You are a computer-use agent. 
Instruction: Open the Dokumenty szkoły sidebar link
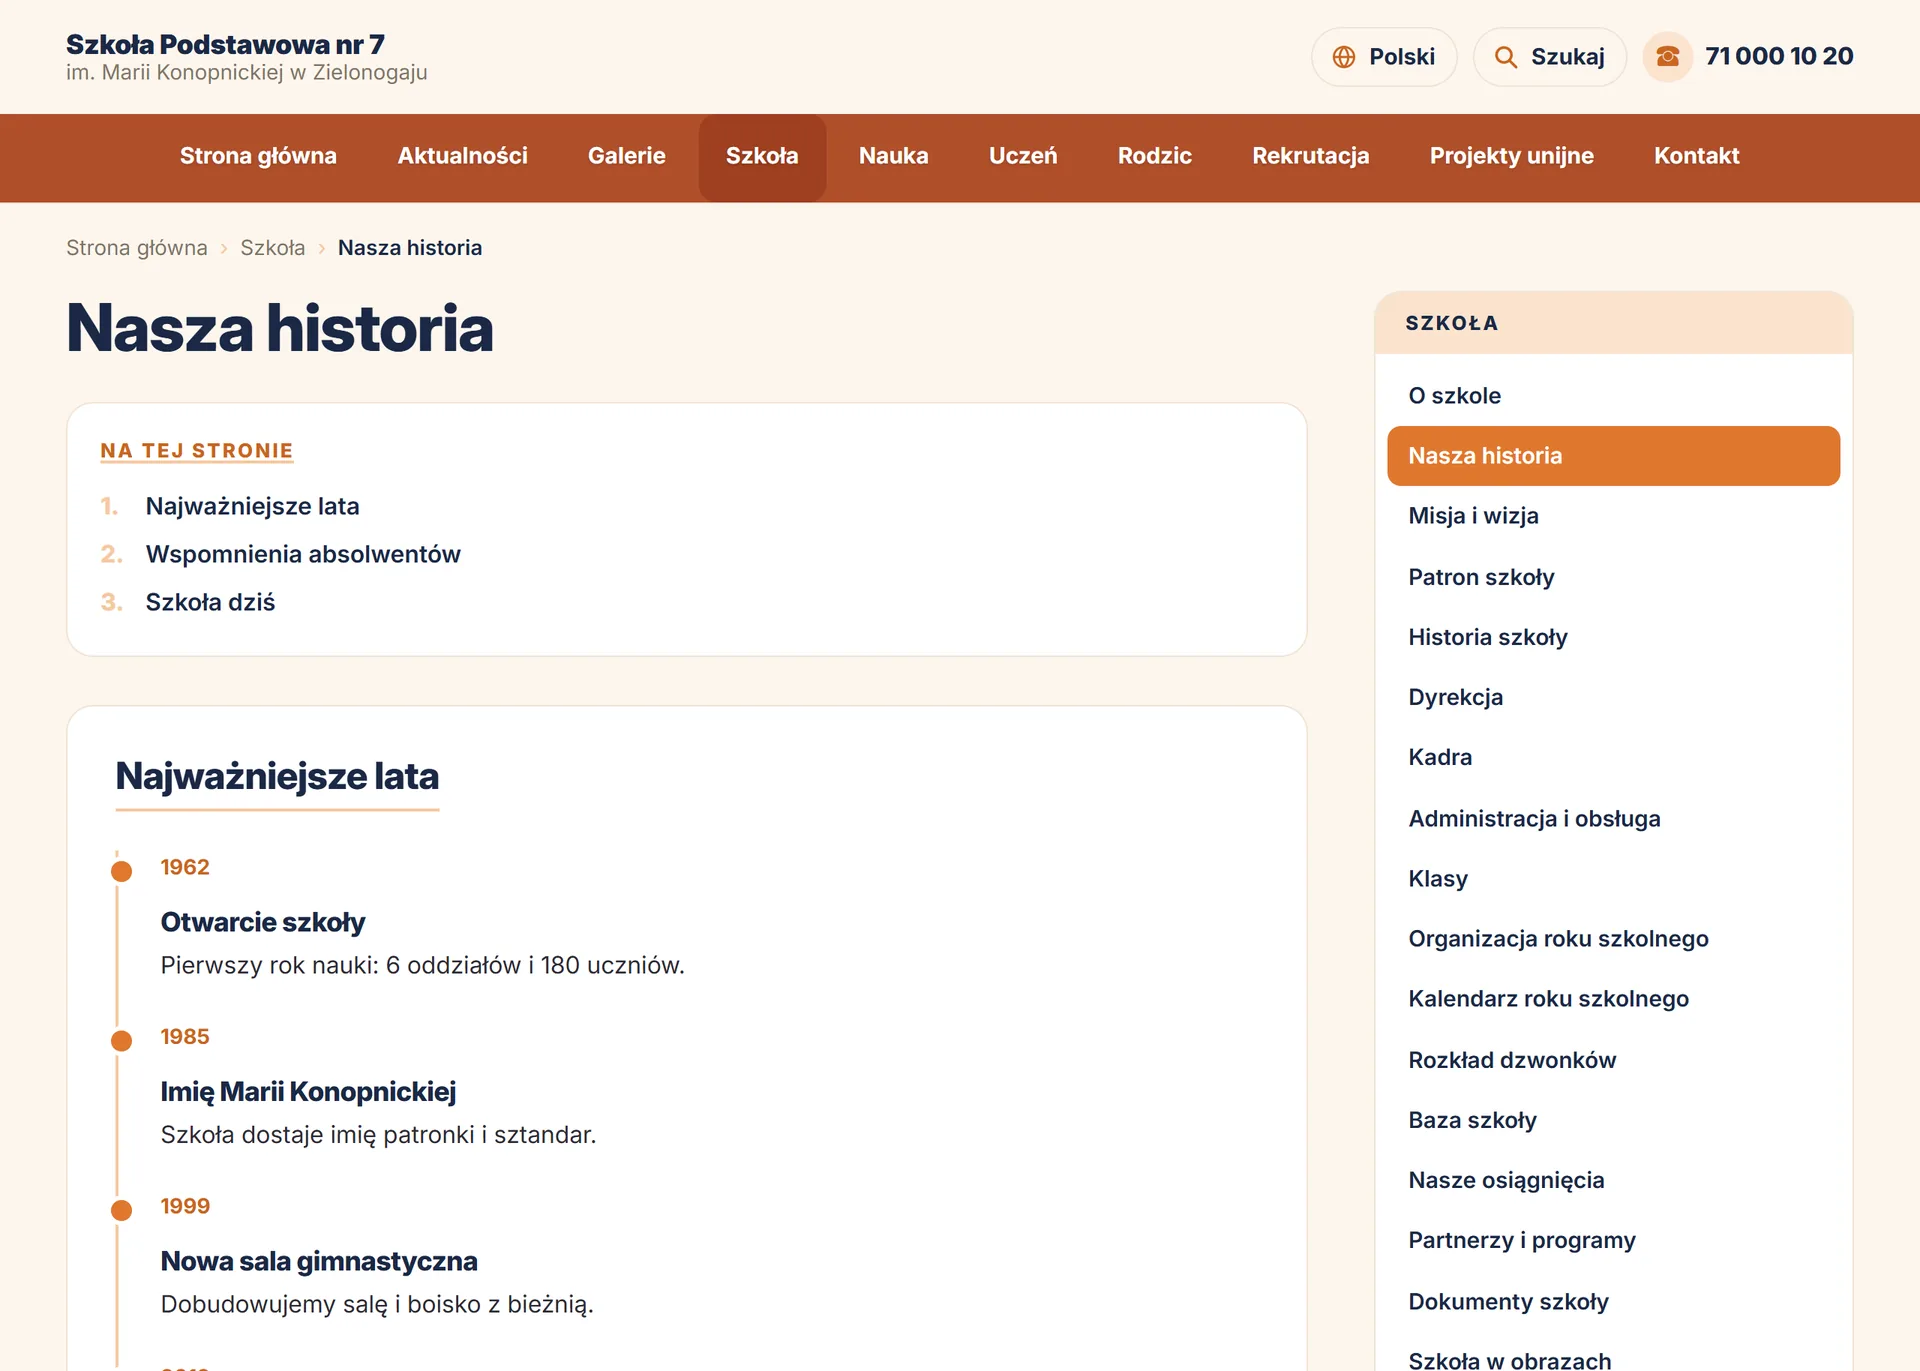[x=1613, y=1301]
